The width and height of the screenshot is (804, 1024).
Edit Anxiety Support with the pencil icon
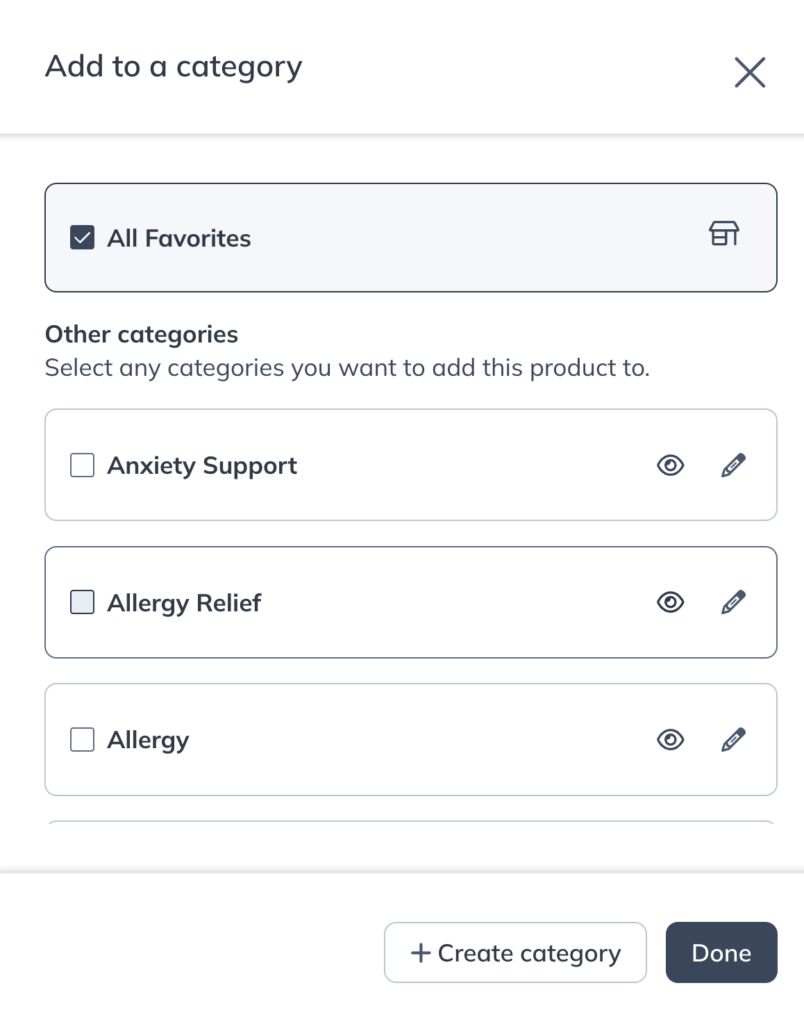(733, 465)
